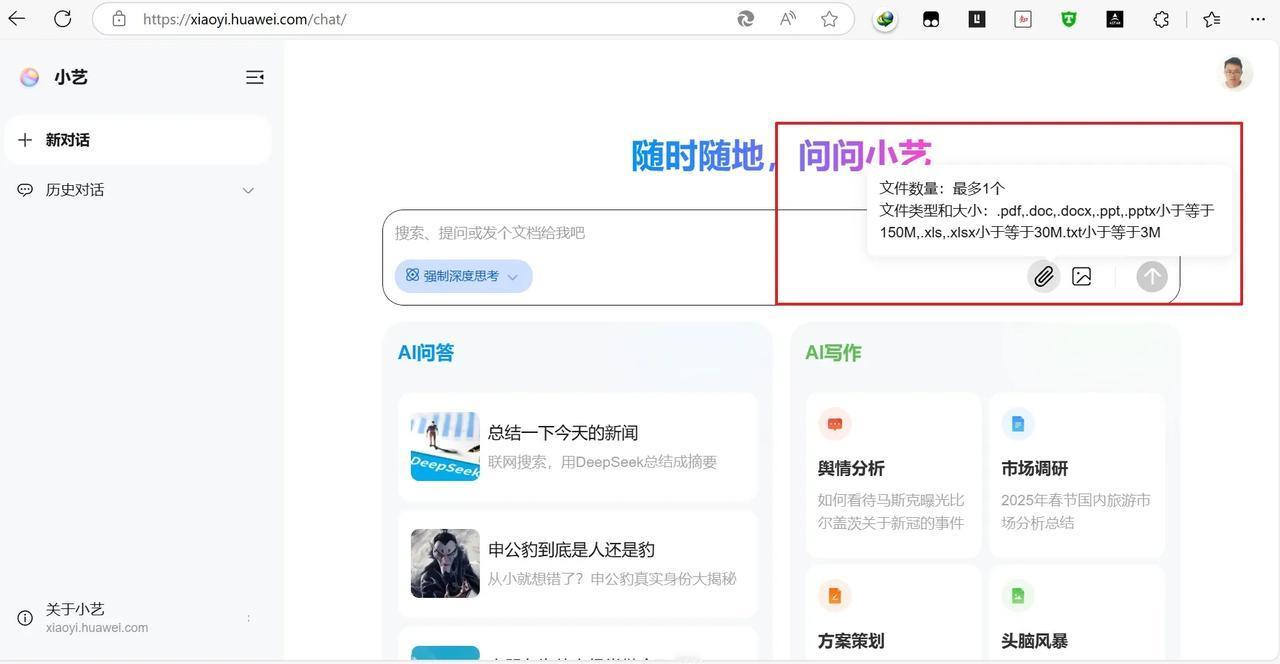Open the green globe browser extension
This screenshot has width=1280, height=664.
coord(885,19)
